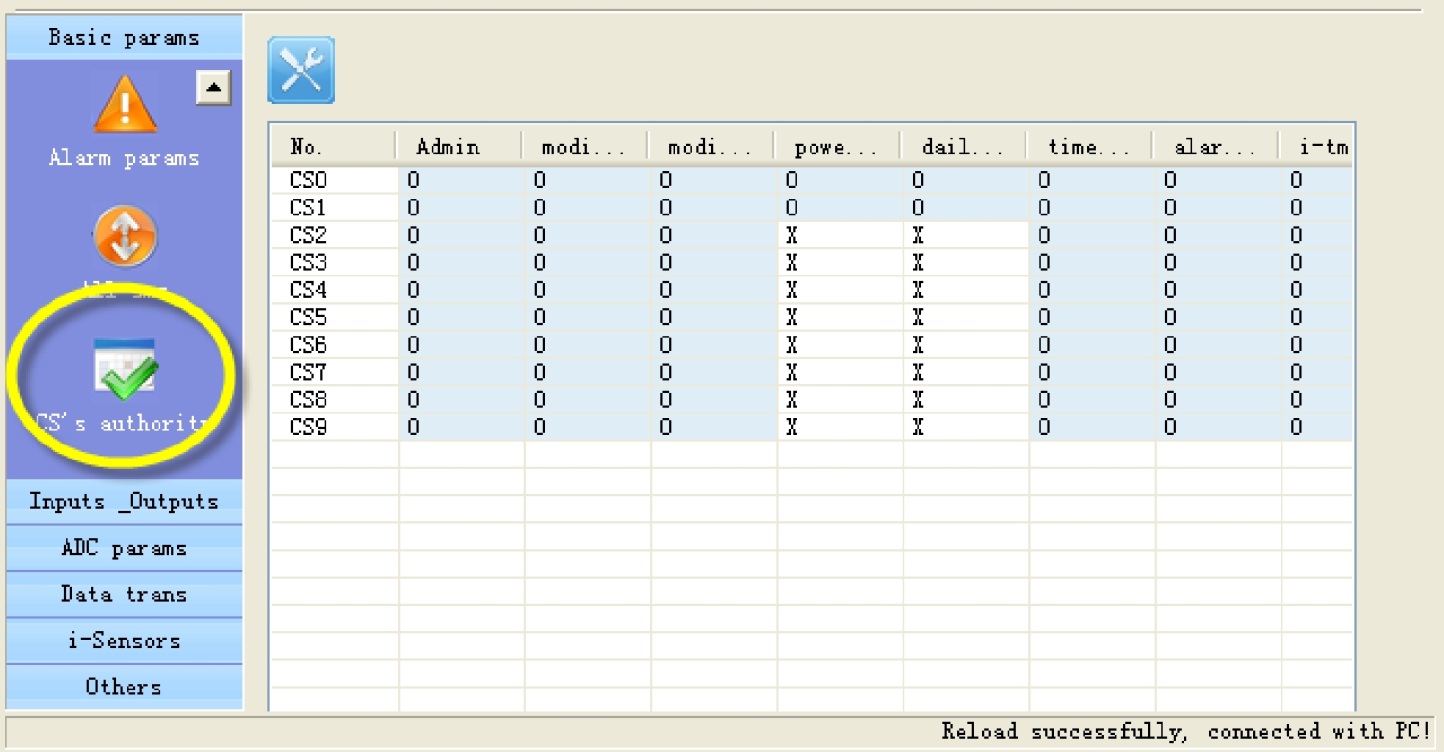This screenshot has width=1444, height=752.
Task: Click CS2 row X under dail... column
Action: tap(917, 236)
